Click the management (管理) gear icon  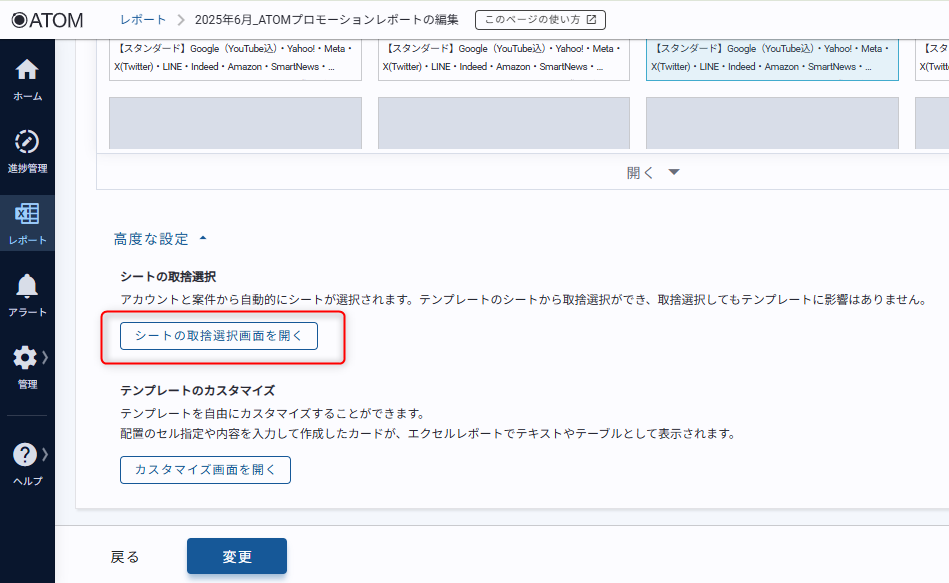pyautogui.click(x=25, y=358)
